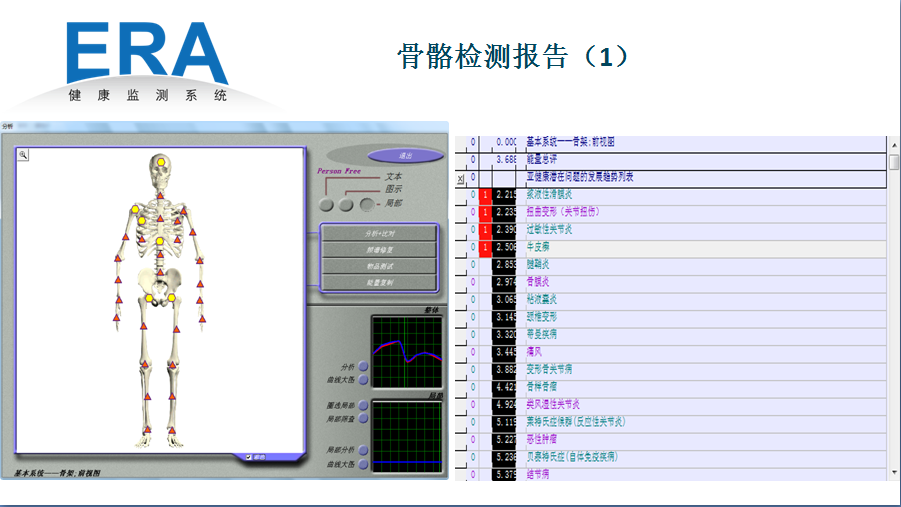Click the yellow marker on the skull
Viewport: 901px width, 507px height.
pyautogui.click(x=160, y=162)
